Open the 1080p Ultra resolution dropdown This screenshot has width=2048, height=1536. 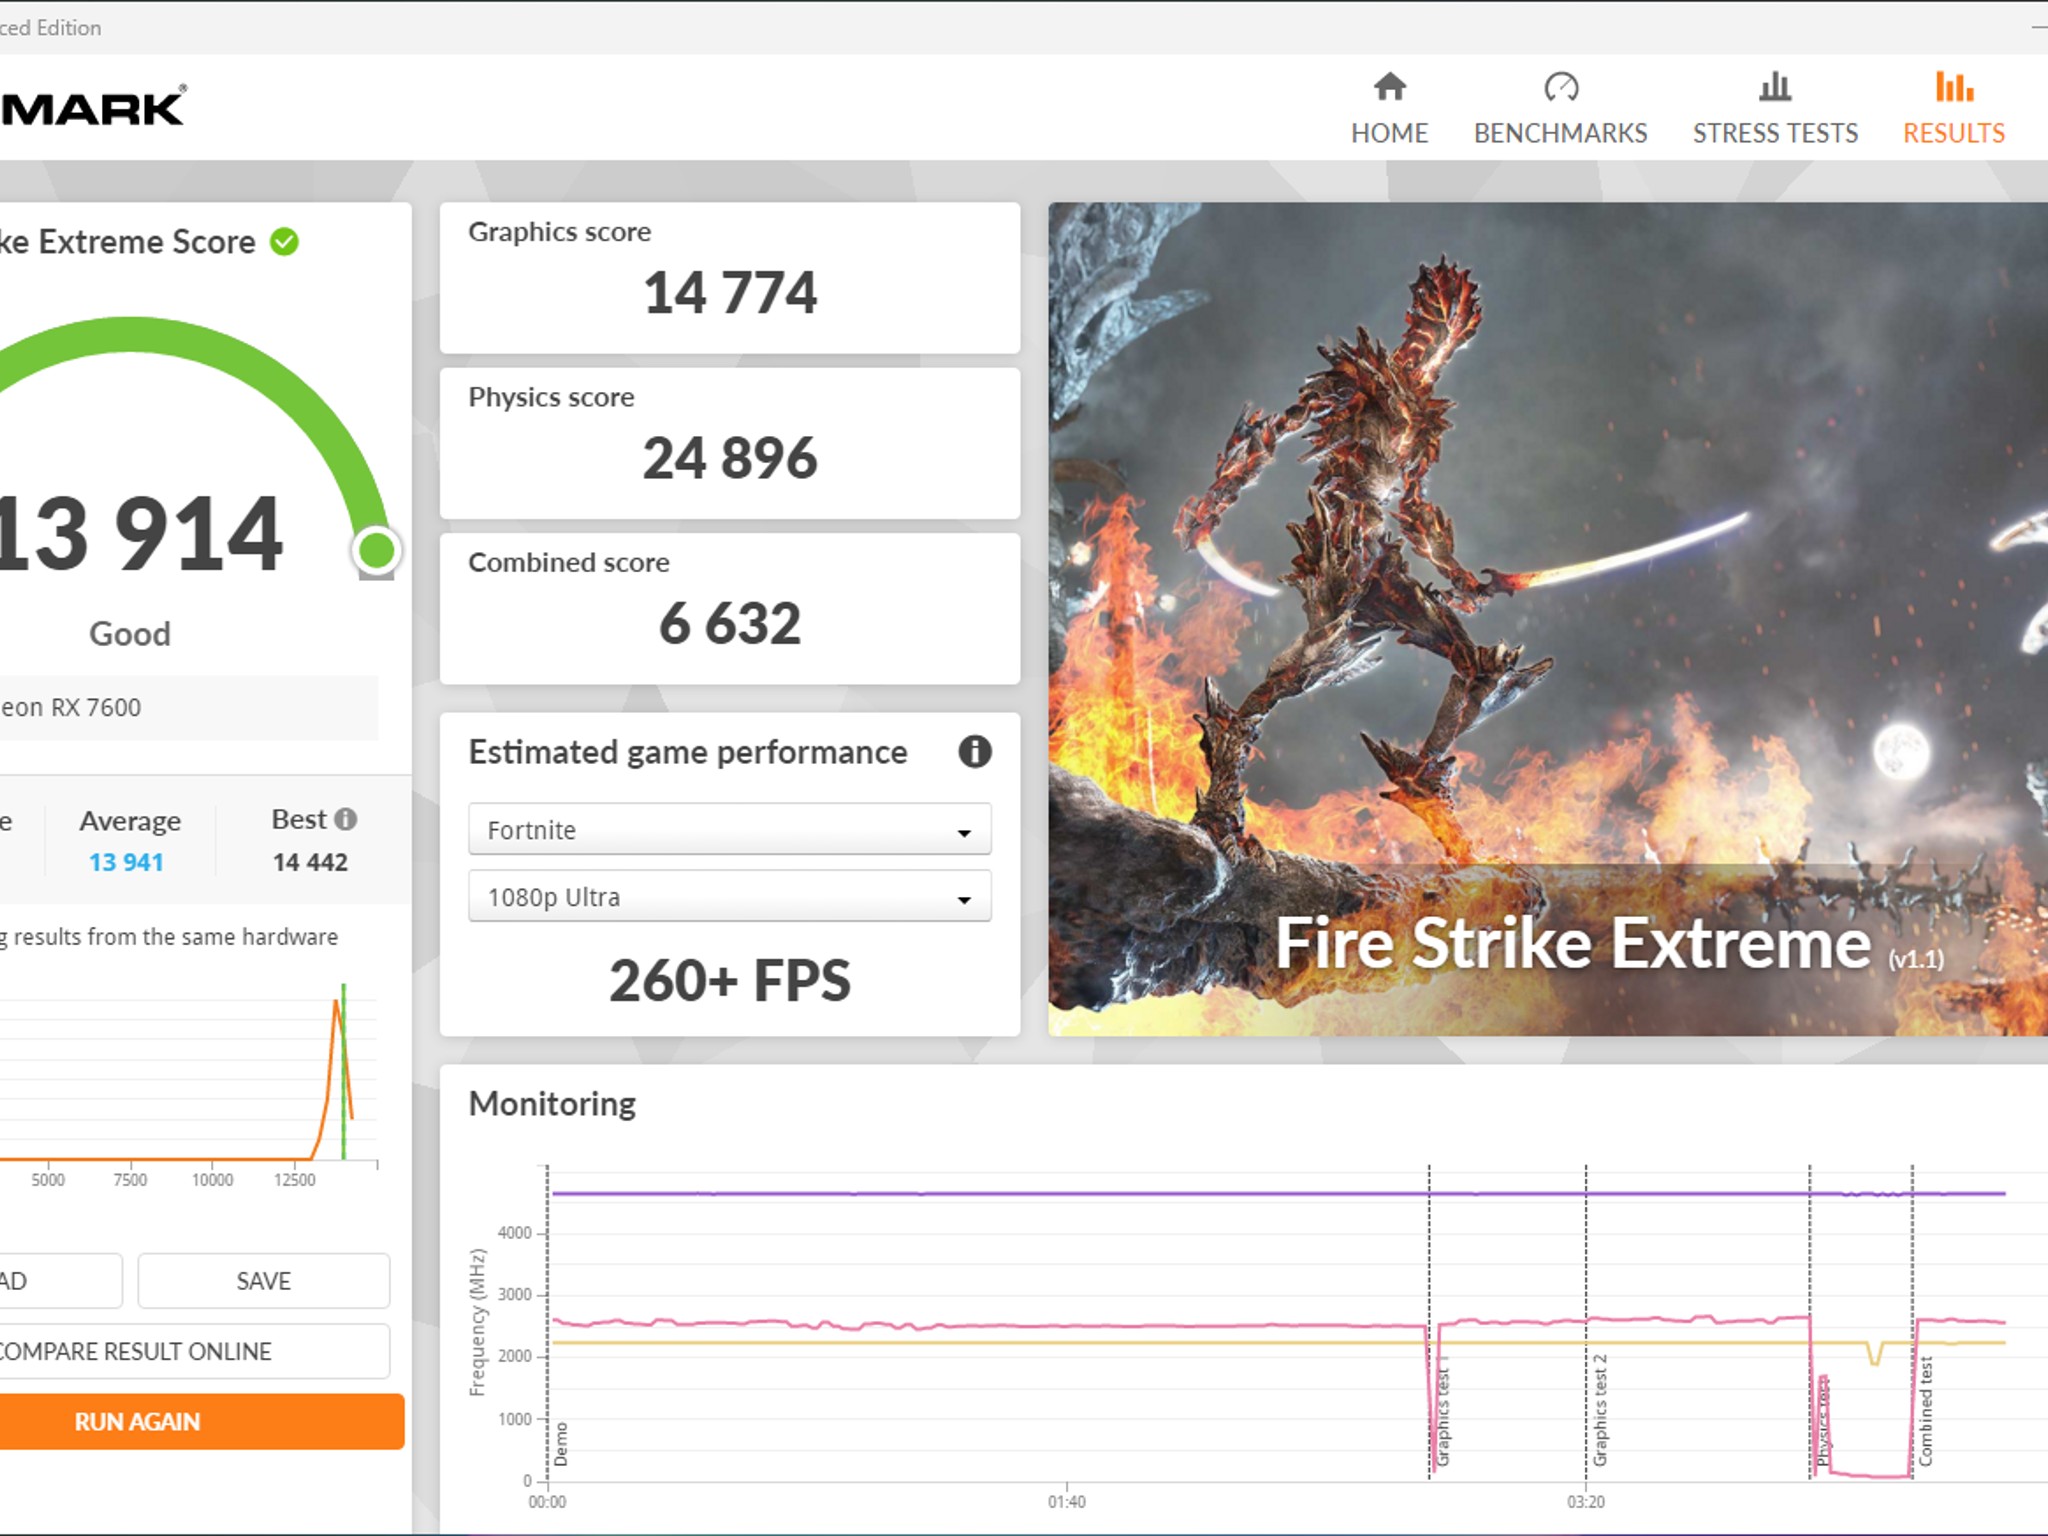730,896
